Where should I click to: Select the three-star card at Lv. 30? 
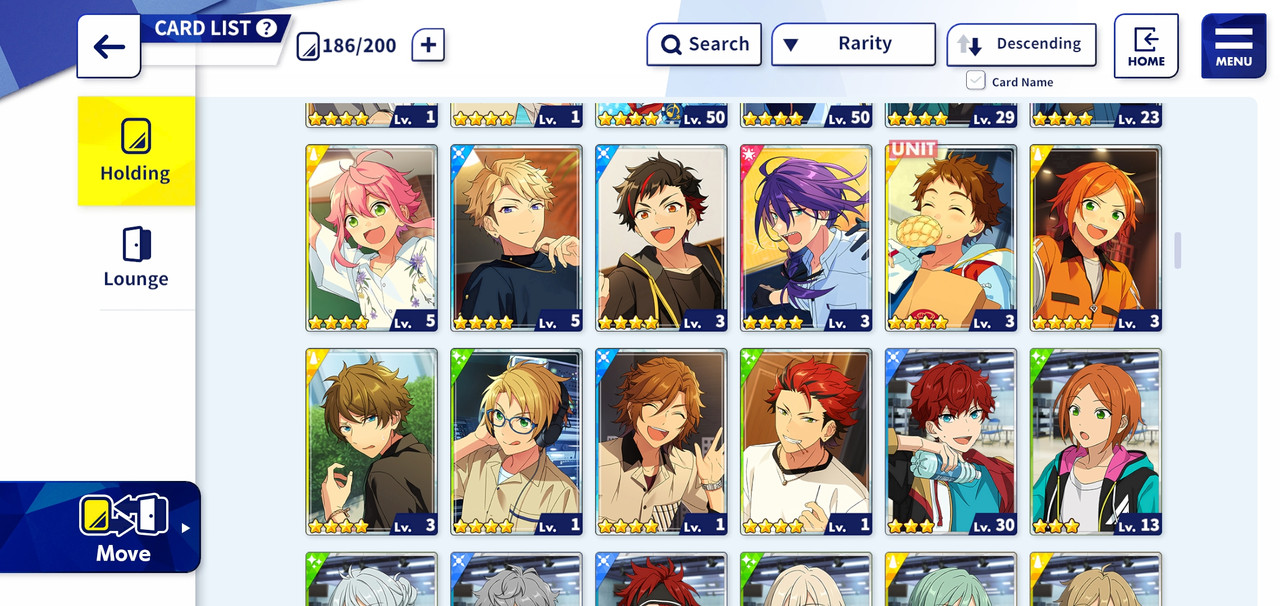(x=951, y=442)
